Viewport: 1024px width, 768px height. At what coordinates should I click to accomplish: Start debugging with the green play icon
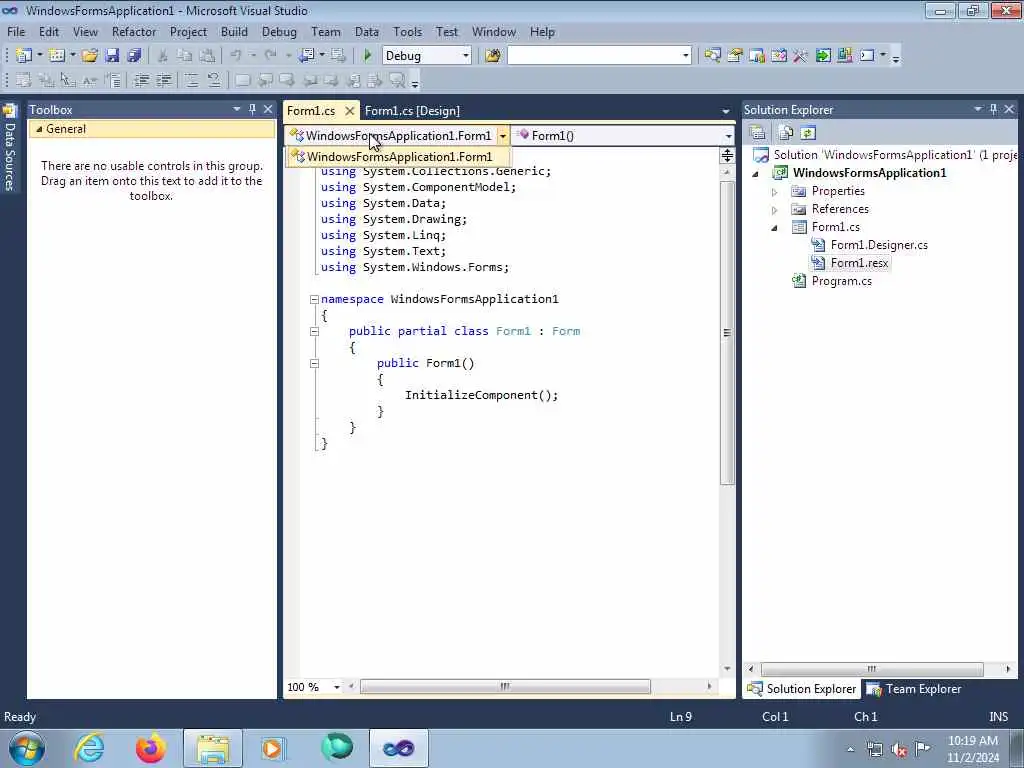367,56
